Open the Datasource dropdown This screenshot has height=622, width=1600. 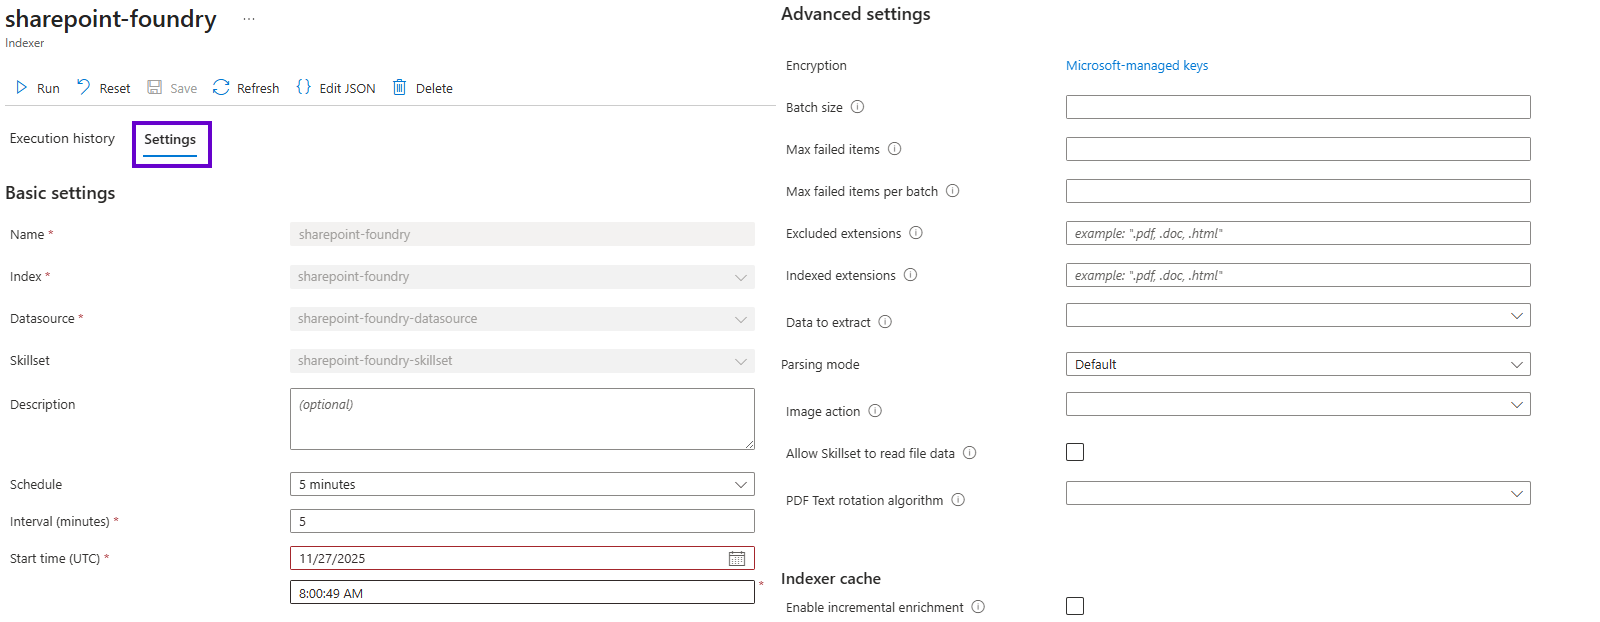[522, 318]
